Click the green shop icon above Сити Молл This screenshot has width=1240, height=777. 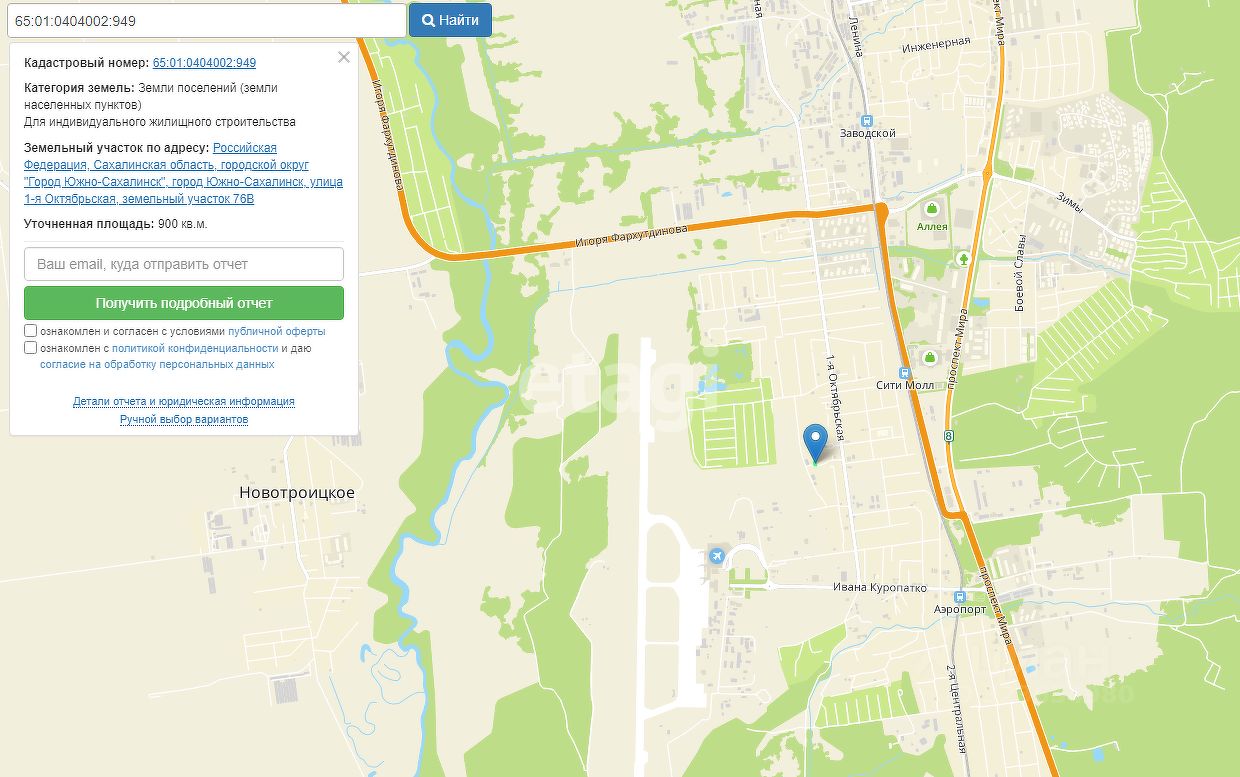930,357
